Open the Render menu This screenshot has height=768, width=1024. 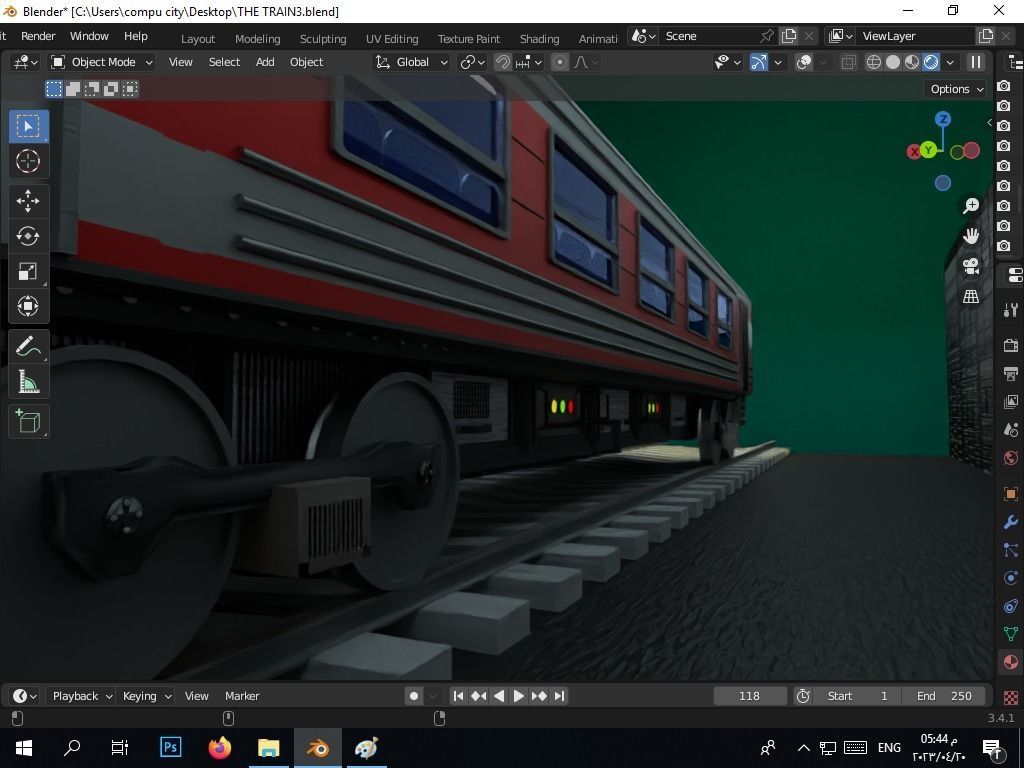(x=38, y=36)
